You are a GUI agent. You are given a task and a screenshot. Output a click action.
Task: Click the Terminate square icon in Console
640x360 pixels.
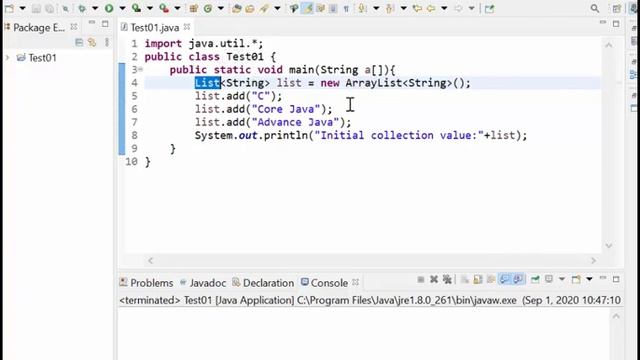click(x=421, y=279)
